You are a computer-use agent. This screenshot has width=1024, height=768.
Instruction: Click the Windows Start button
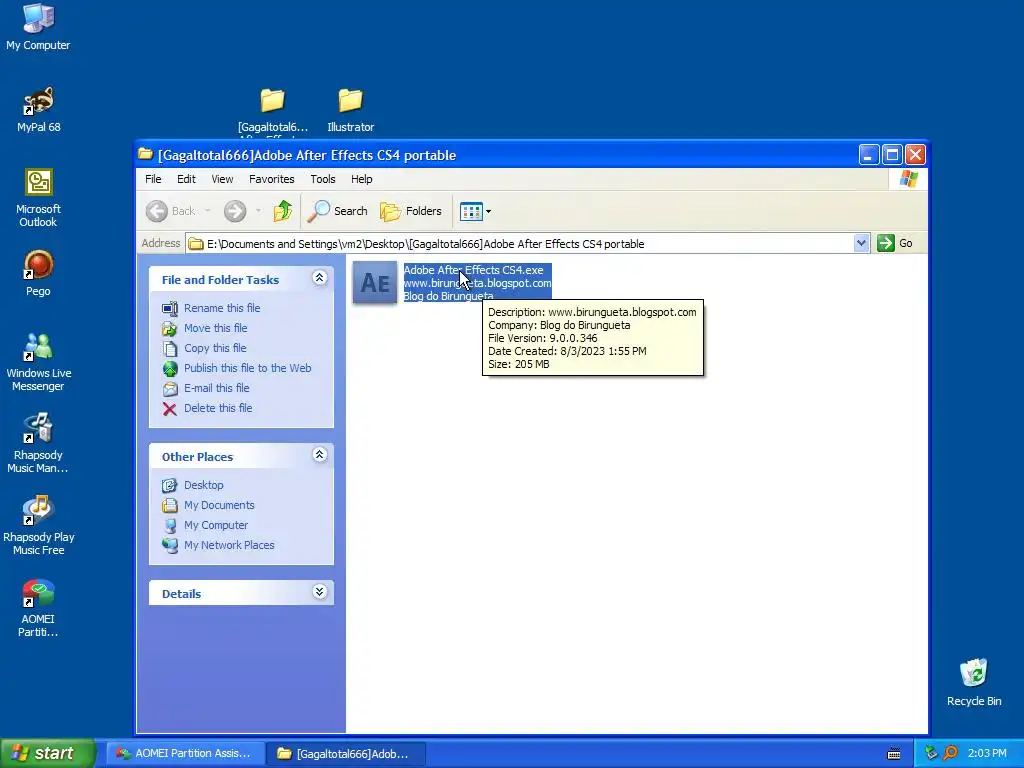click(x=47, y=754)
